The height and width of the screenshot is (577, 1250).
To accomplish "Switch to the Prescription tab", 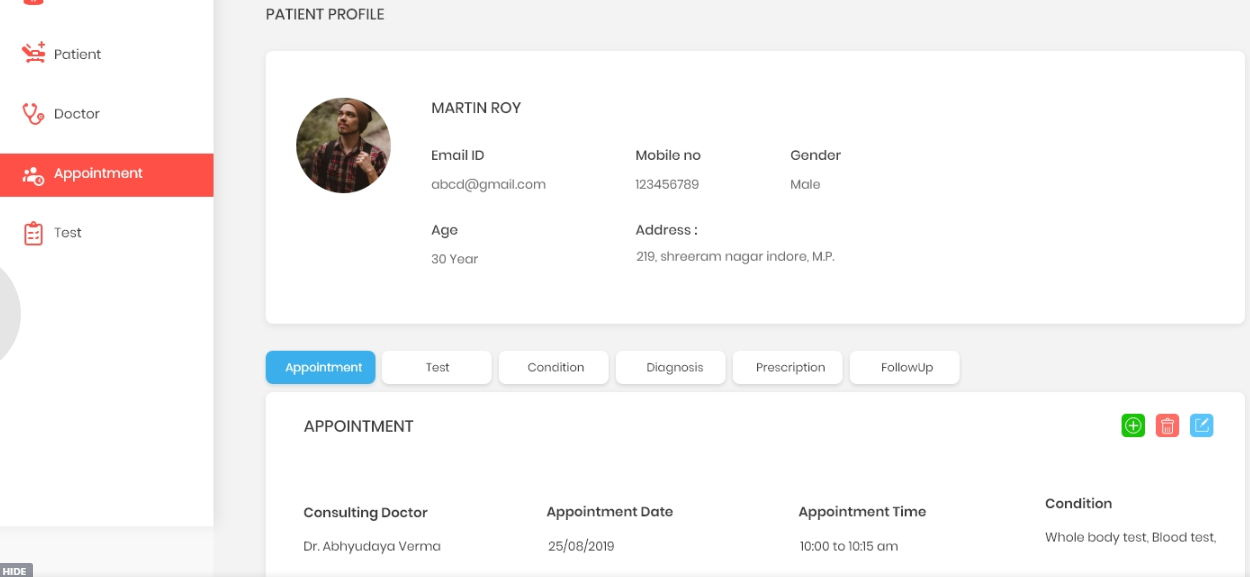I will (x=787, y=367).
